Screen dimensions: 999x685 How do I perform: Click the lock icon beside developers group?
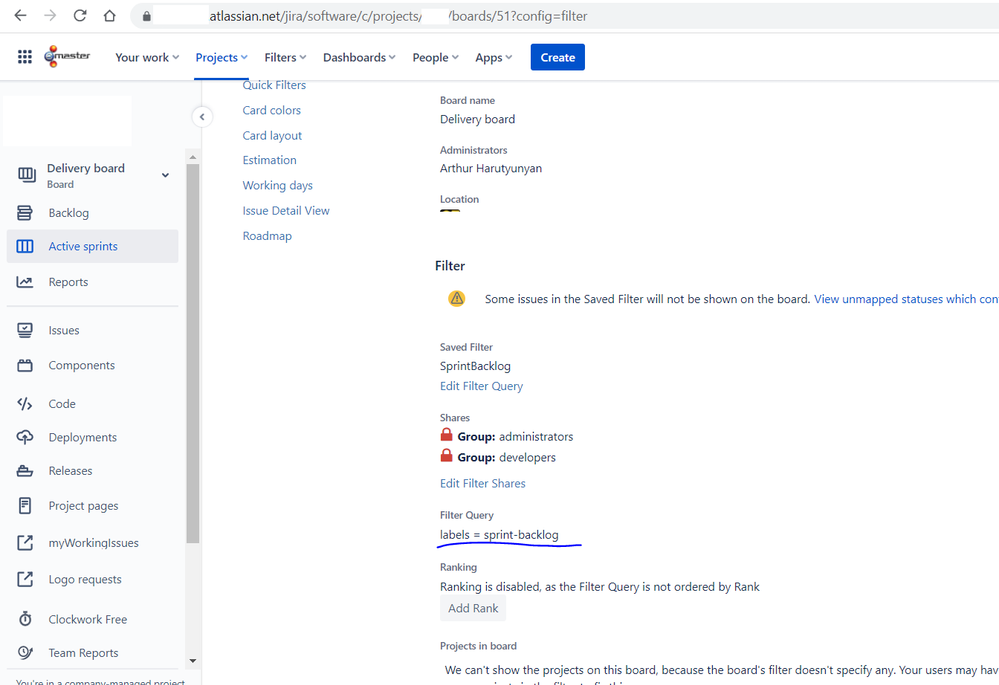coord(447,456)
